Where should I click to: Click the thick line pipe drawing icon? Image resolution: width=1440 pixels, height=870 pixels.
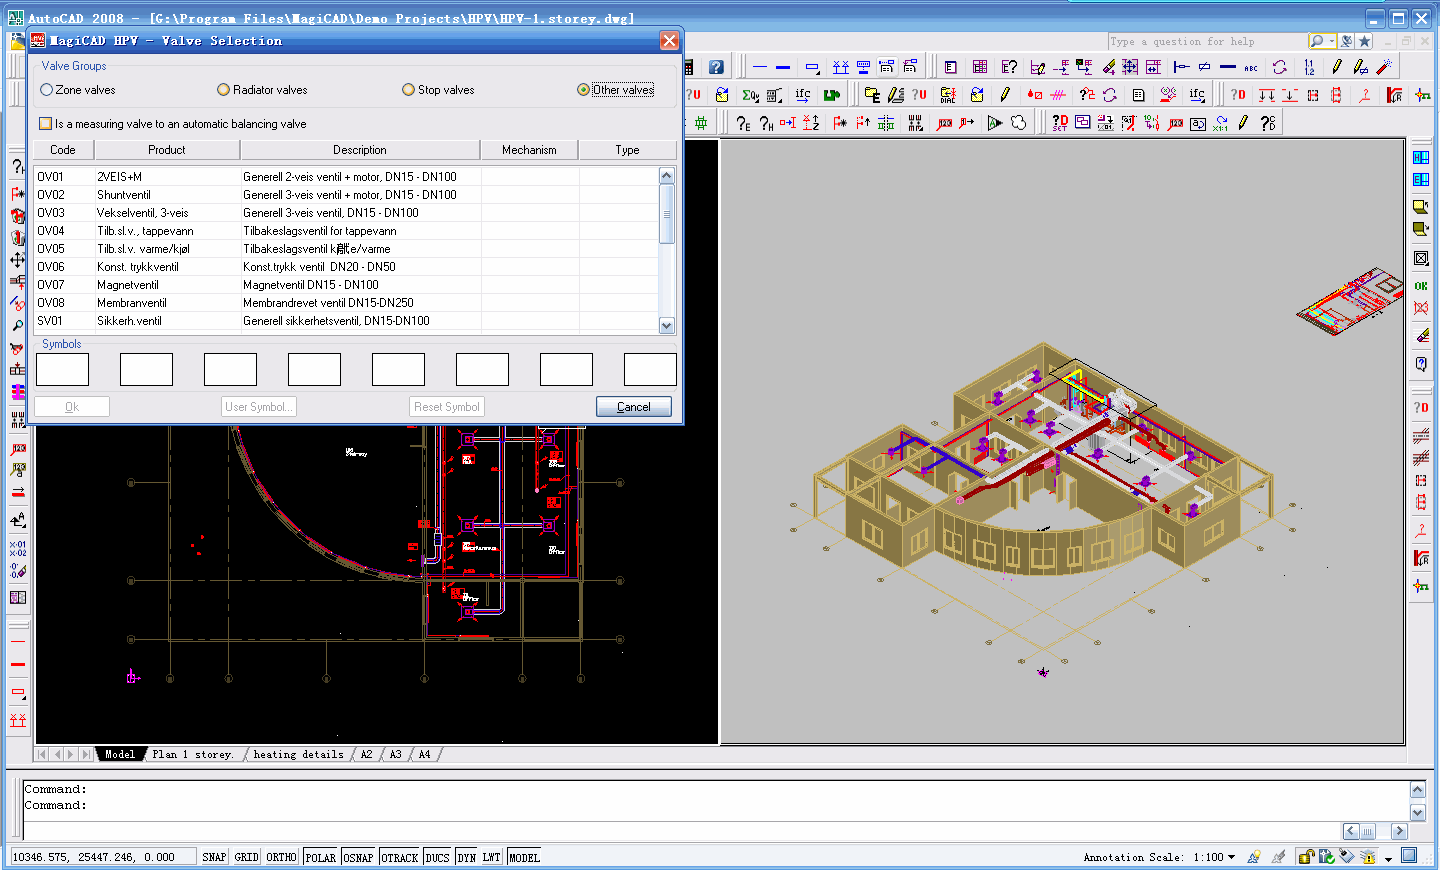click(783, 67)
